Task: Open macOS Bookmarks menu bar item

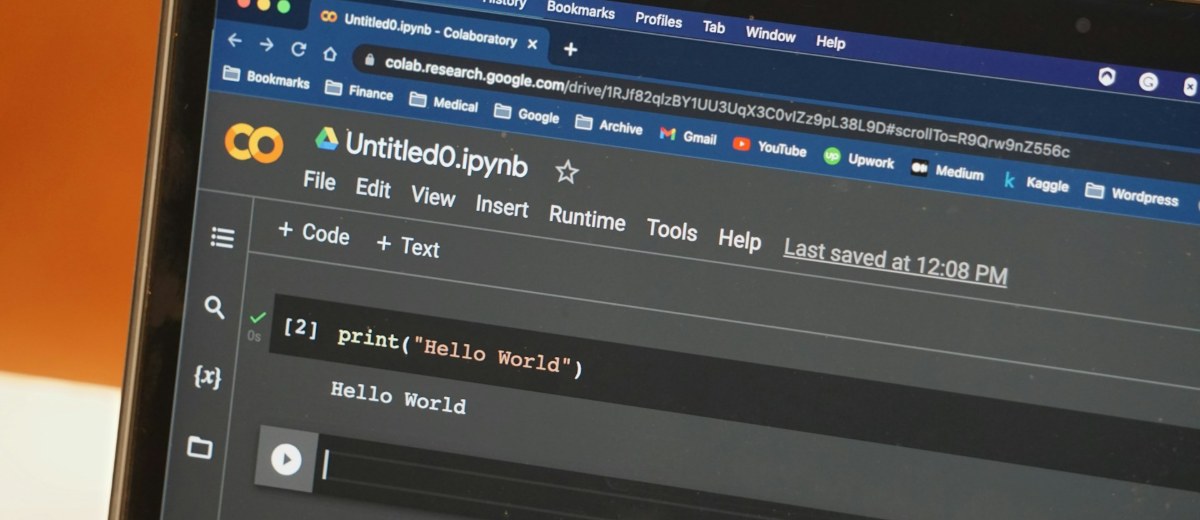Action: click(x=582, y=10)
